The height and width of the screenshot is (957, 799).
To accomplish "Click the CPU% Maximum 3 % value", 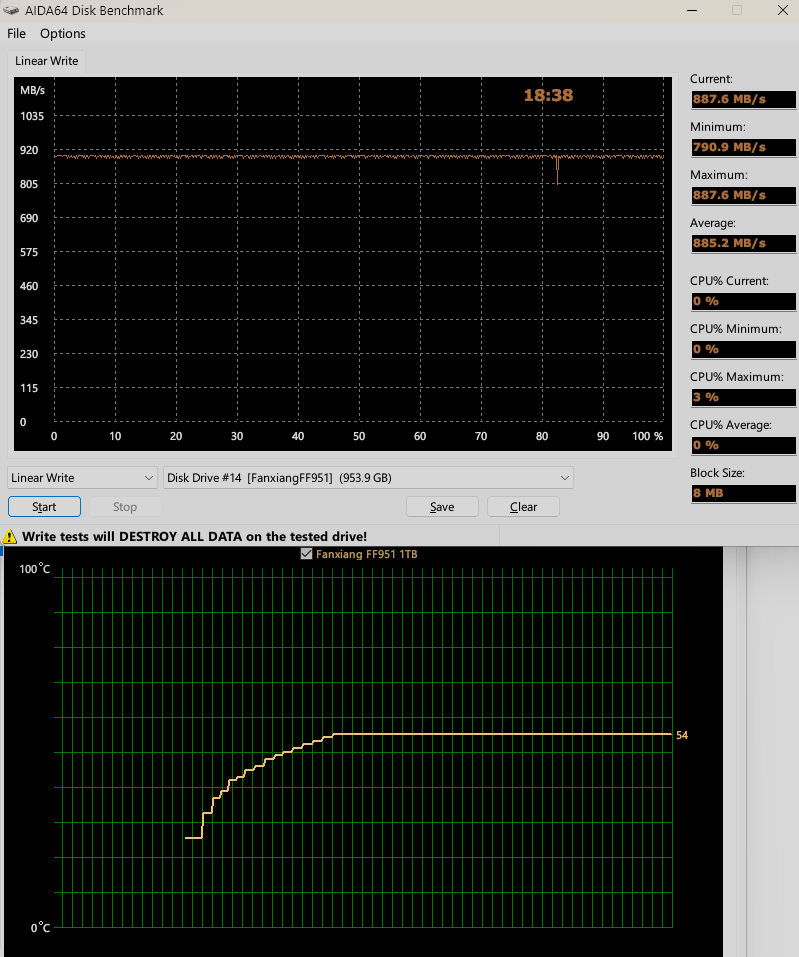I will pyautogui.click(x=743, y=397).
